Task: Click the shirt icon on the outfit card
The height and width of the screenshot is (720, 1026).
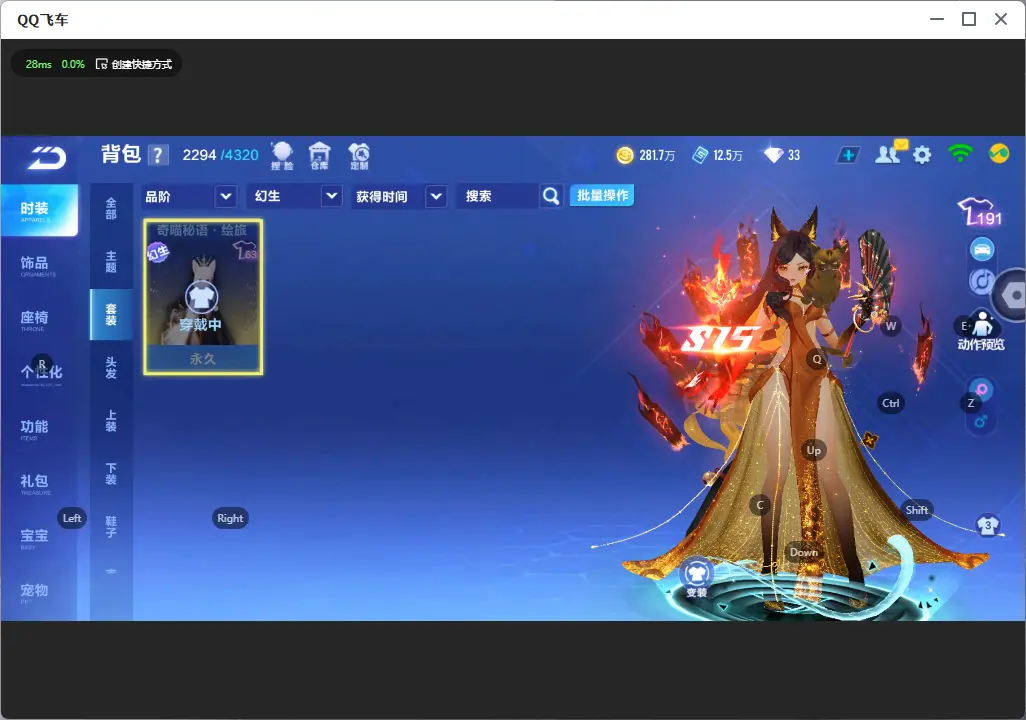Action: click(x=202, y=297)
